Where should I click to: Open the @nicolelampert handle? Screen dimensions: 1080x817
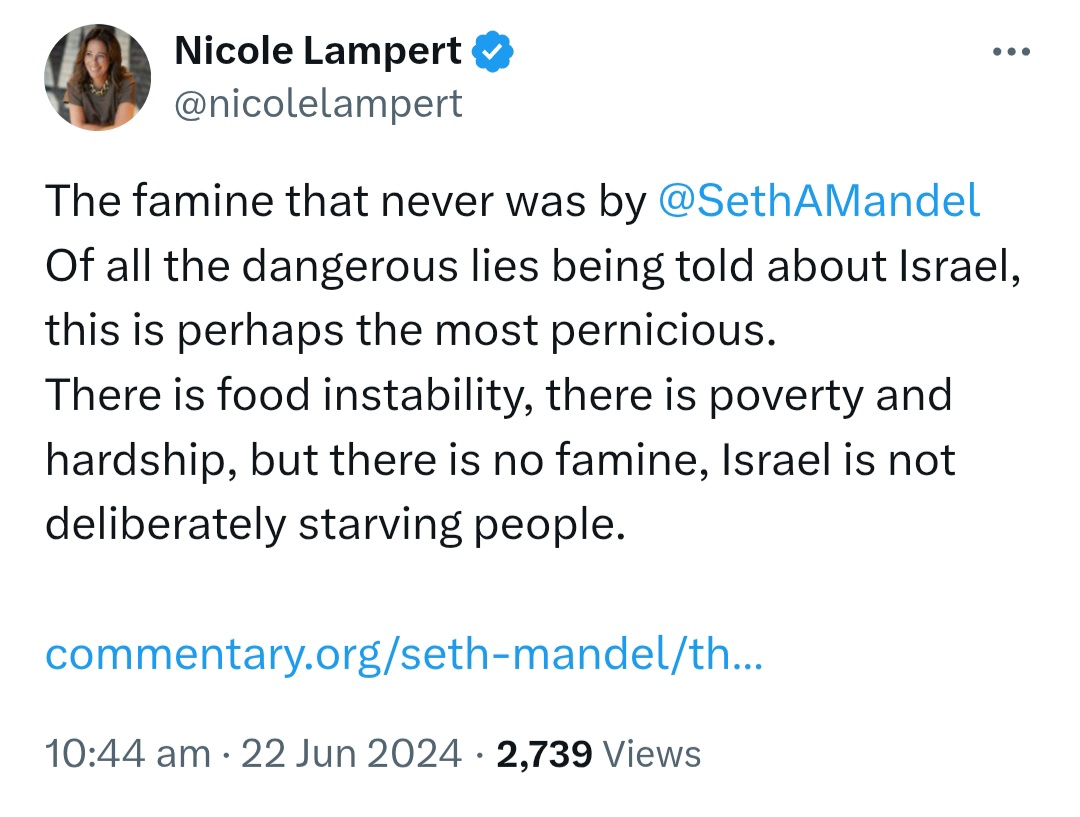(318, 104)
